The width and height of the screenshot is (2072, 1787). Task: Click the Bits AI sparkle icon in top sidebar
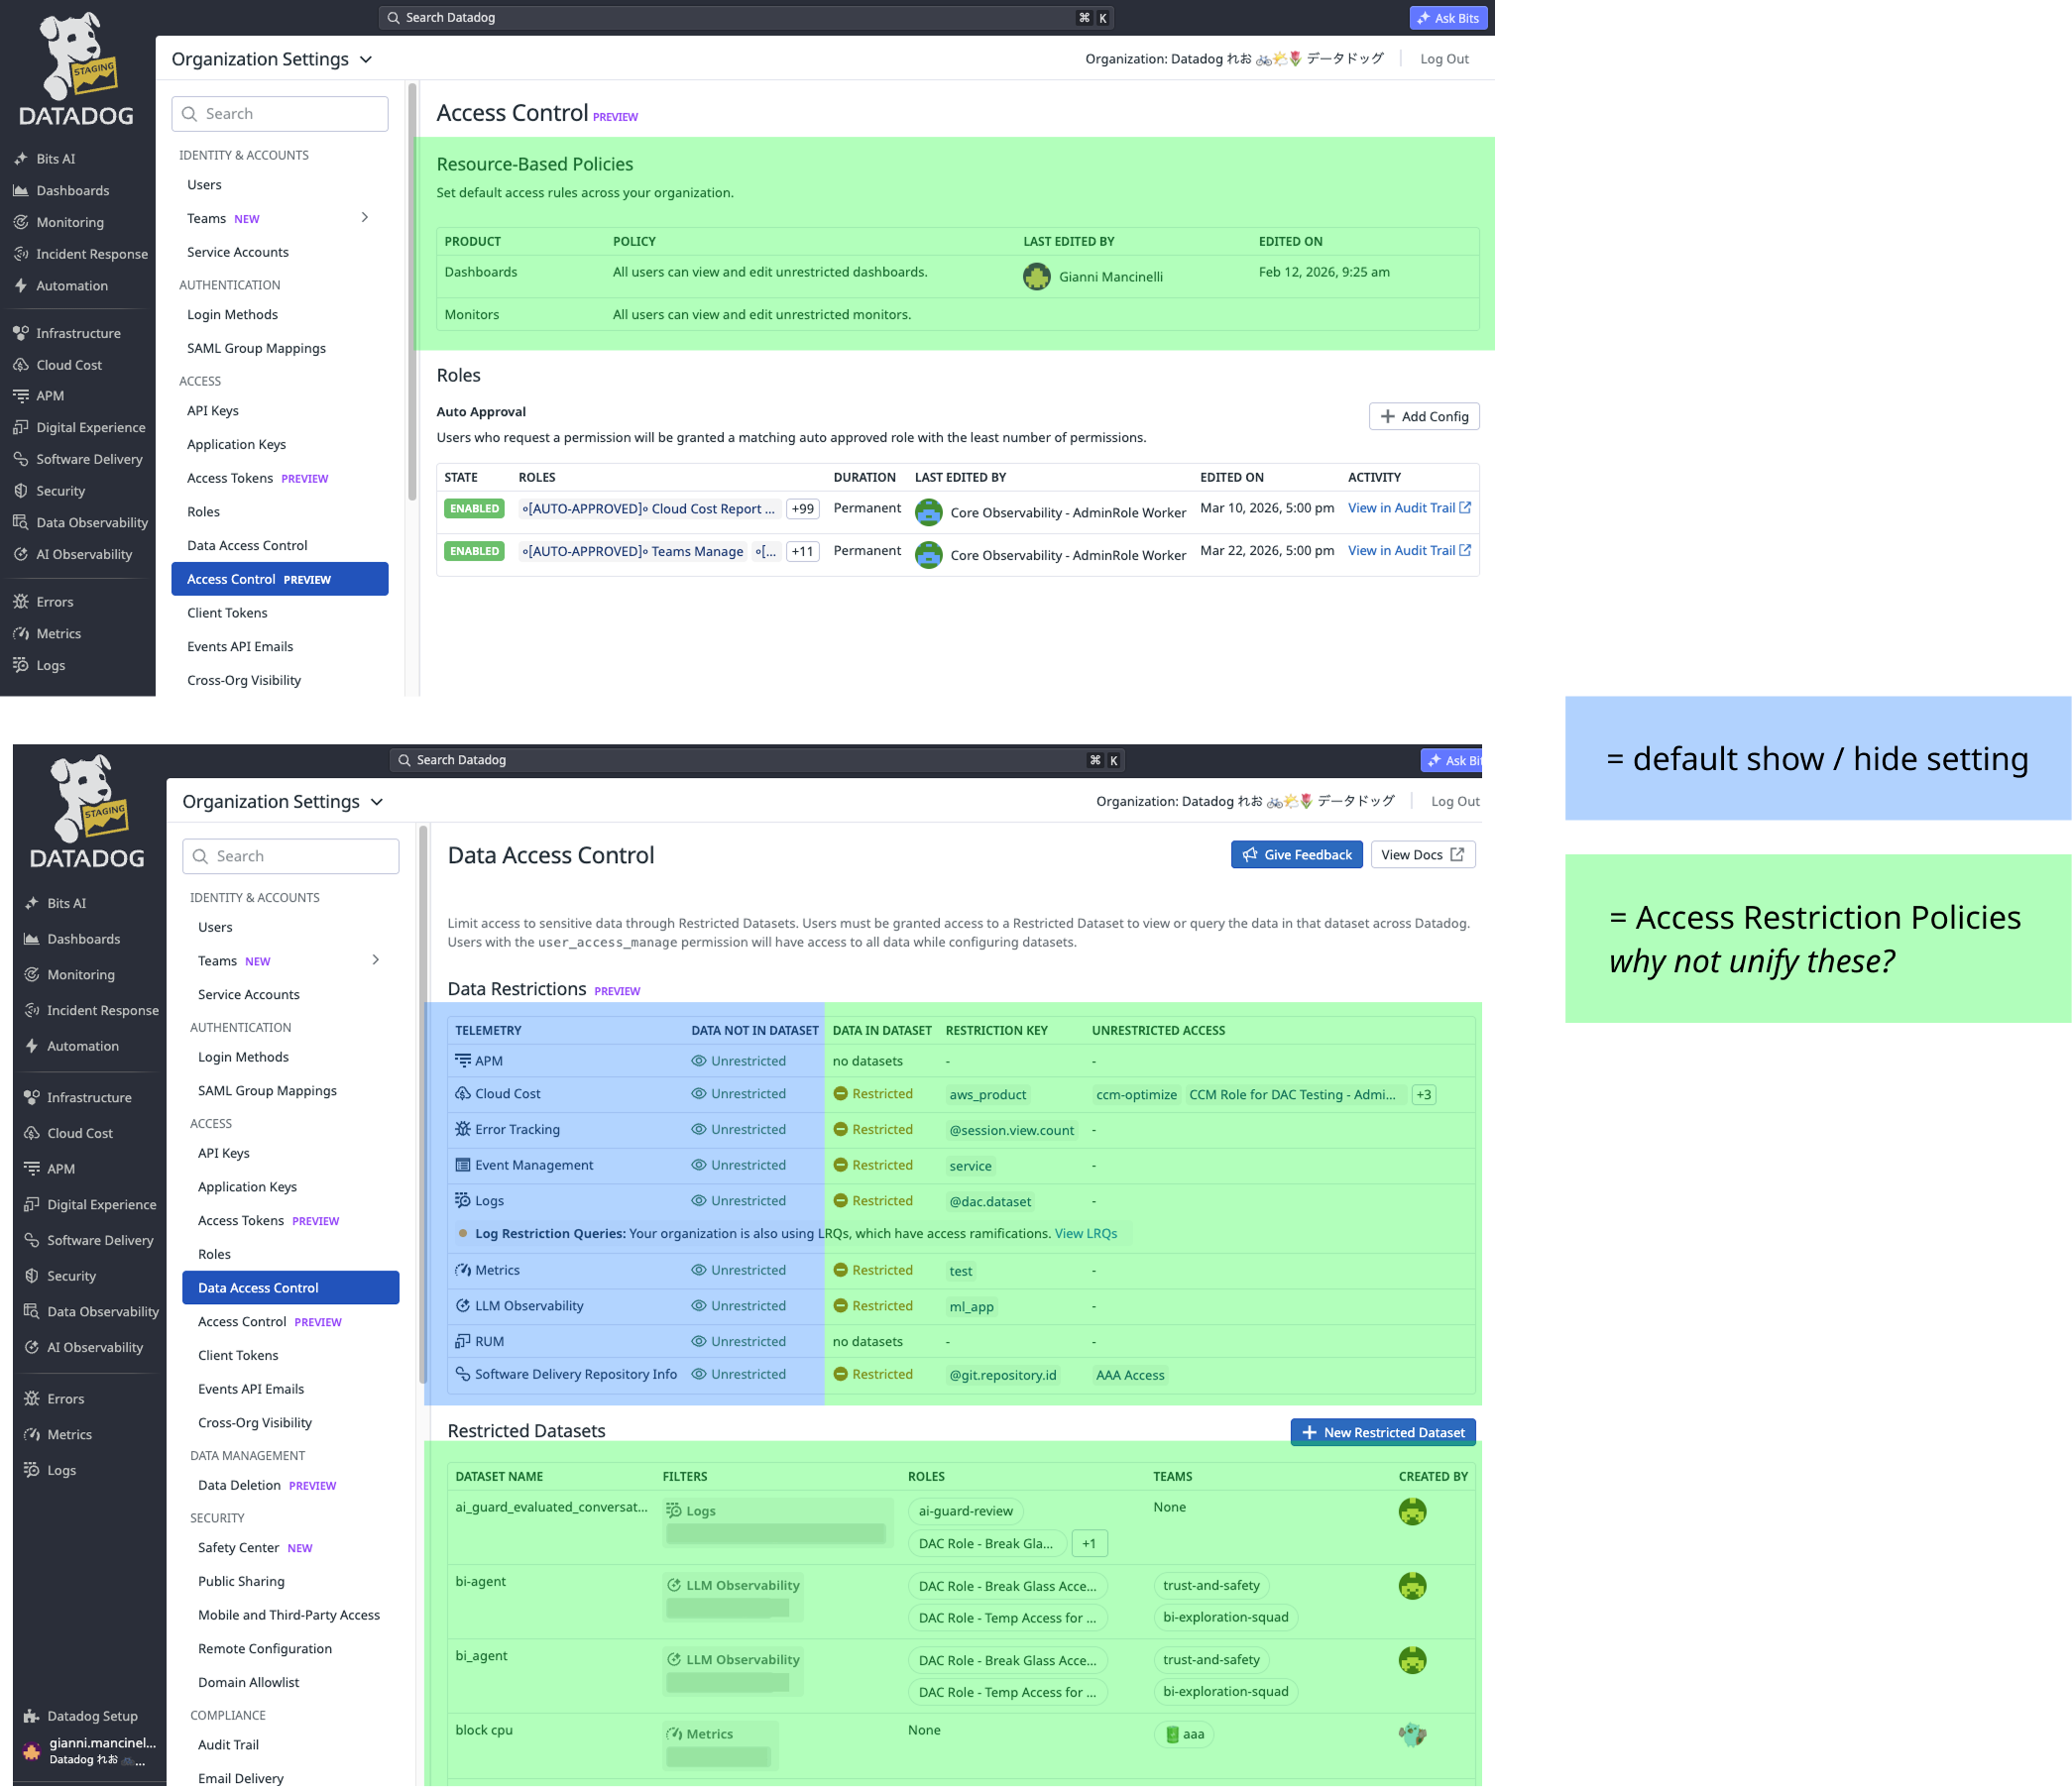click(21, 159)
